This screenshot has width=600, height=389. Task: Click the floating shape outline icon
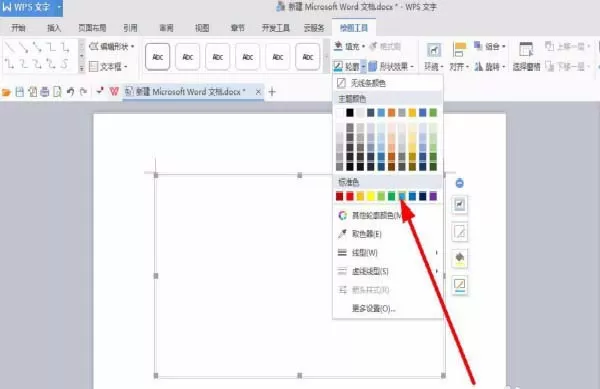[460, 285]
